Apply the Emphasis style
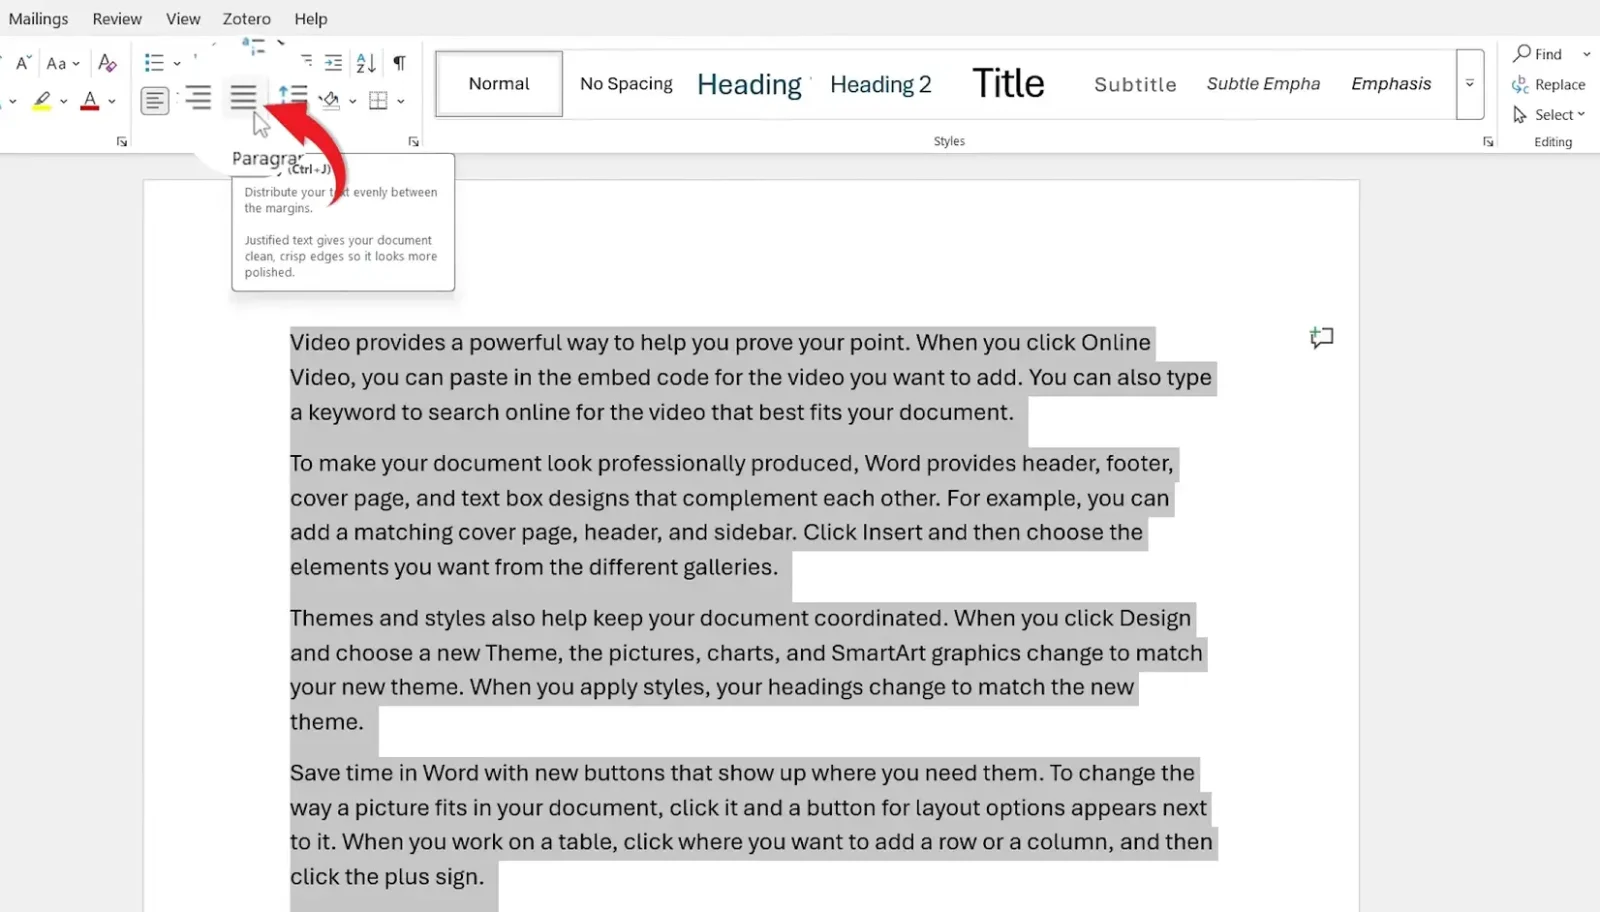Viewport: 1600px width, 912px height. [1391, 84]
